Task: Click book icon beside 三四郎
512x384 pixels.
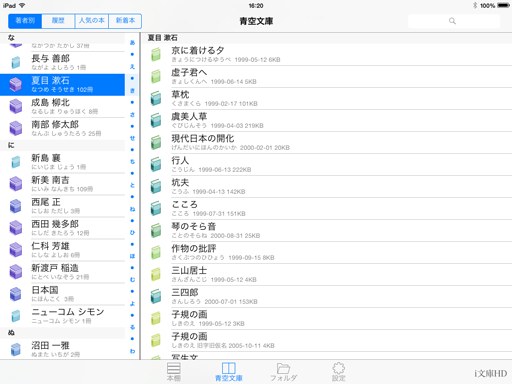Action: (x=156, y=297)
